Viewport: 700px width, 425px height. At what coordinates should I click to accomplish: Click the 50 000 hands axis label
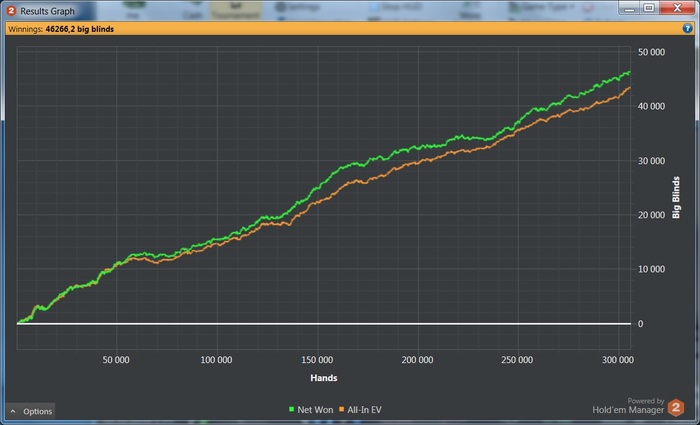point(116,360)
